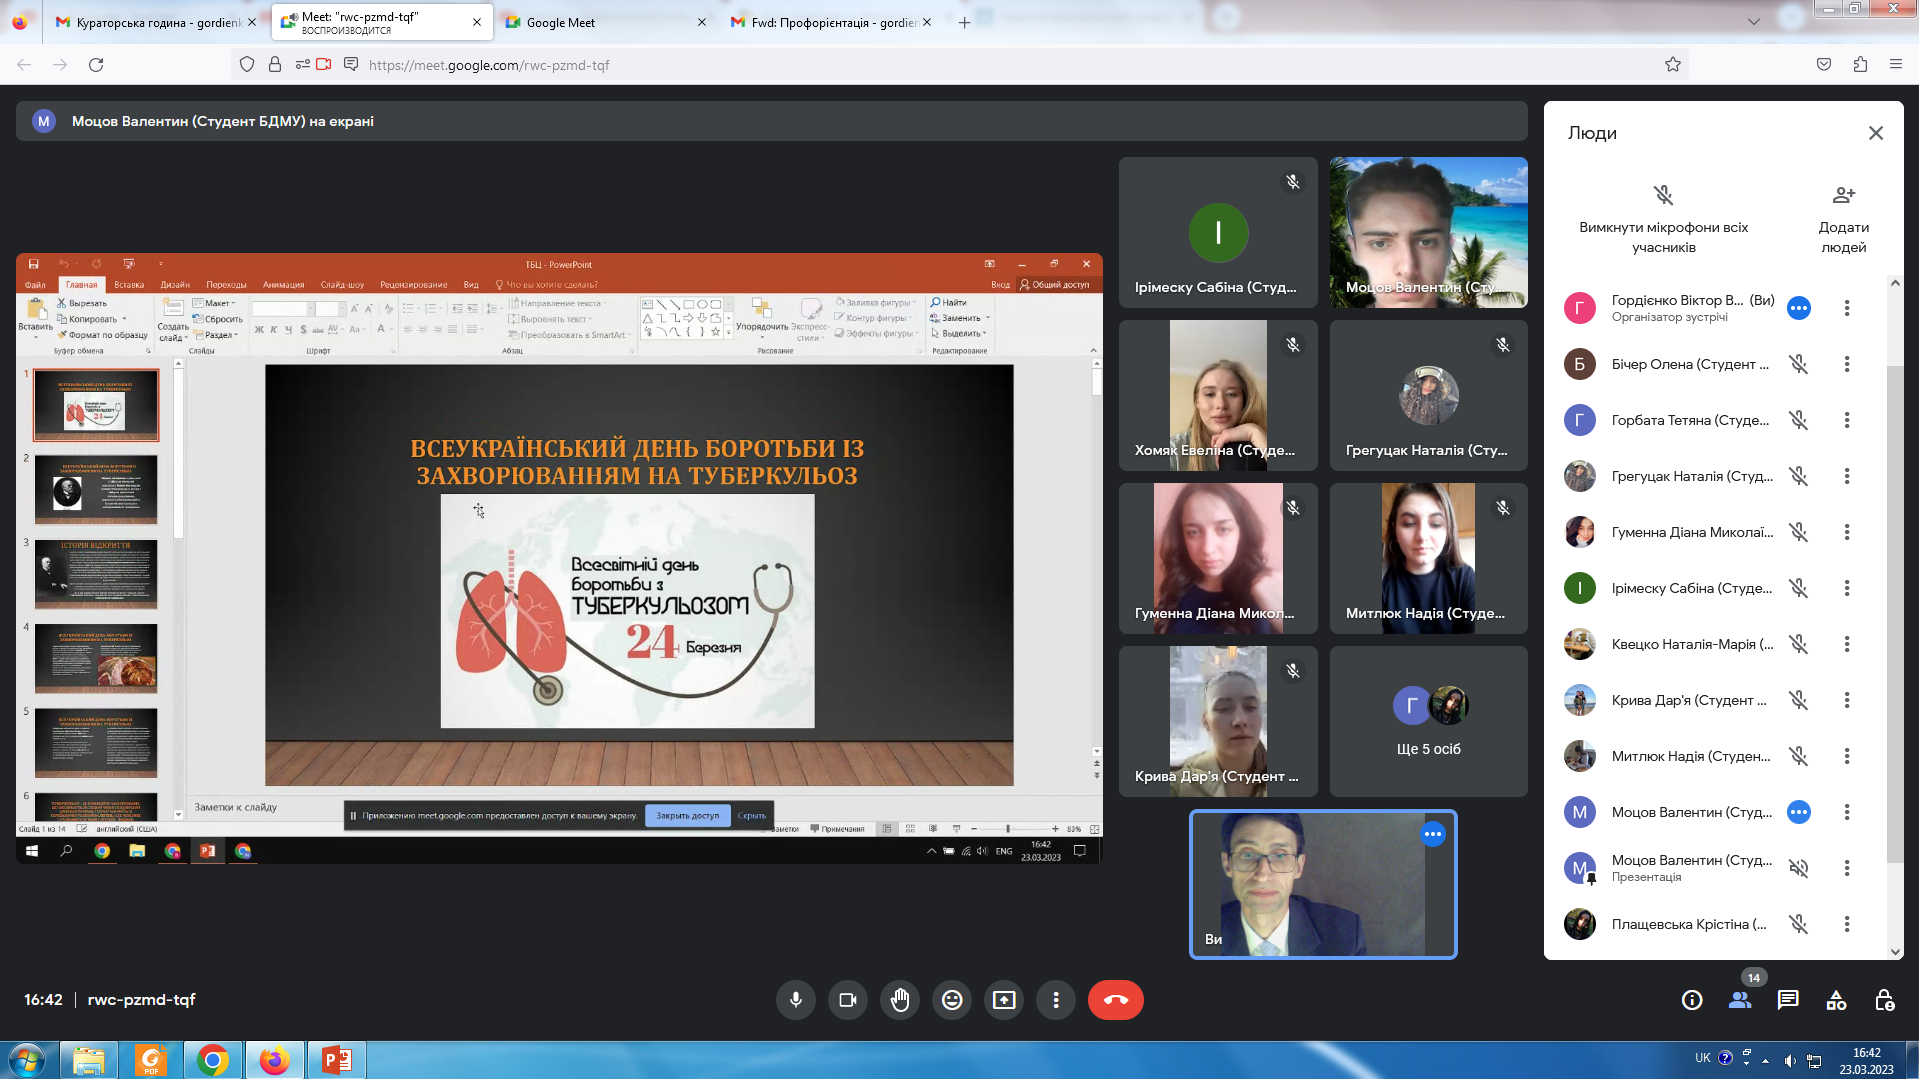Open File Explorer from taskbar
Screen dimensions: 1919x1079
point(88,1060)
